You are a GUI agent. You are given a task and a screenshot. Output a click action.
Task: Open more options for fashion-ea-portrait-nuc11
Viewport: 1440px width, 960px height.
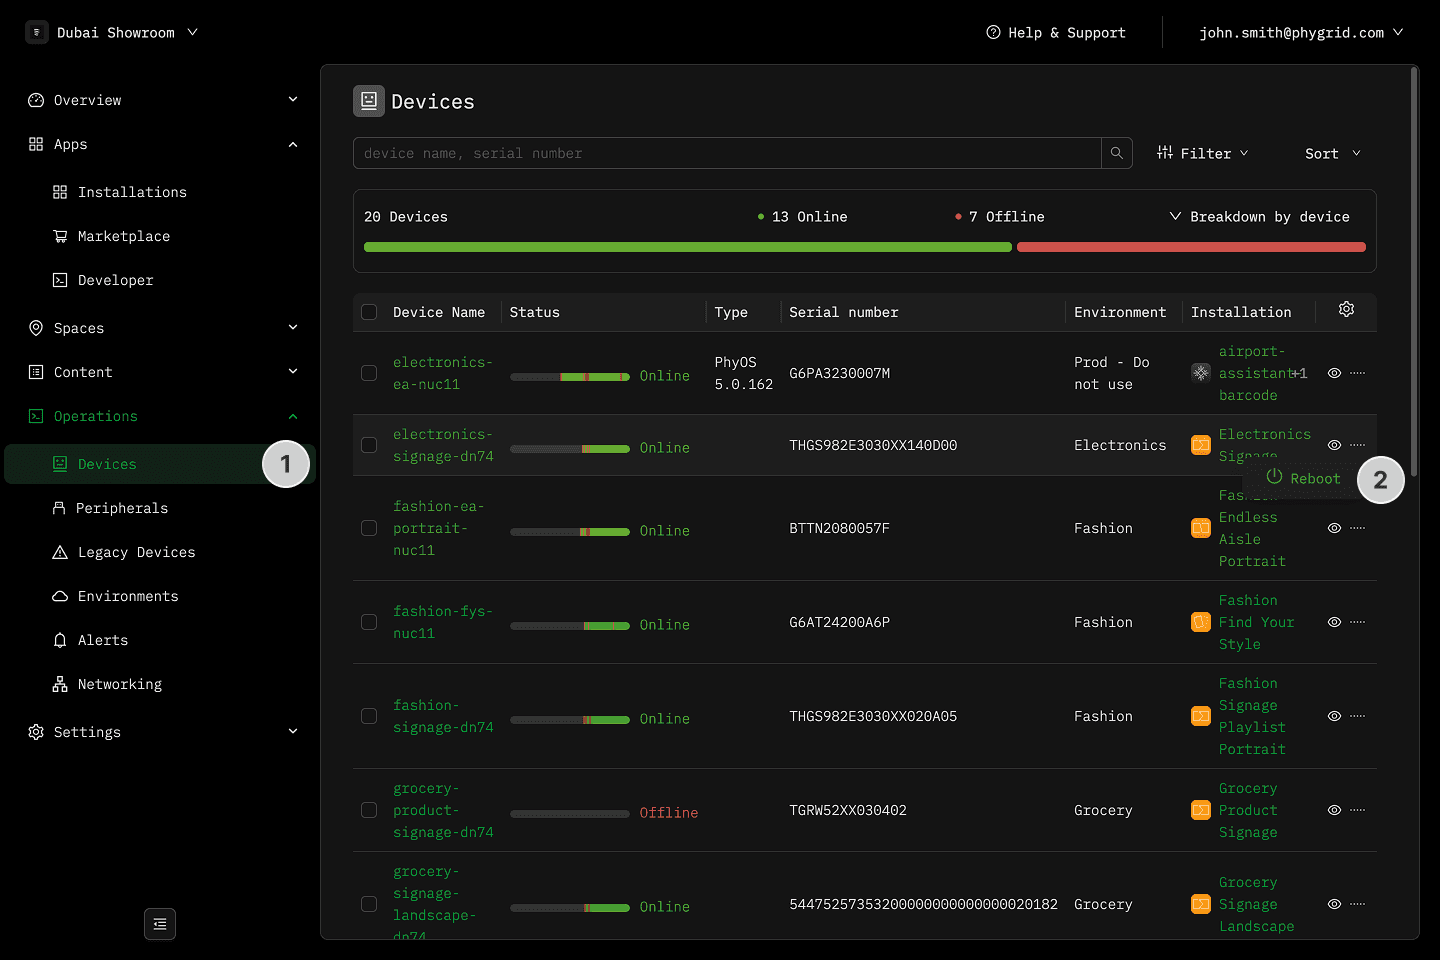tap(1357, 528)
